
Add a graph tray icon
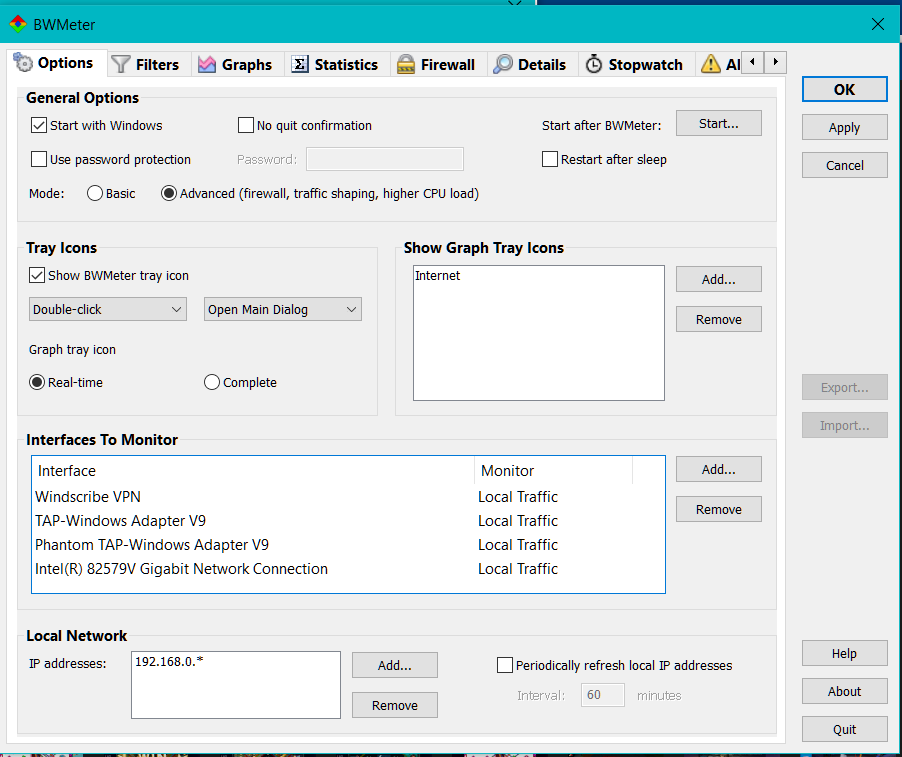point(718,280)
